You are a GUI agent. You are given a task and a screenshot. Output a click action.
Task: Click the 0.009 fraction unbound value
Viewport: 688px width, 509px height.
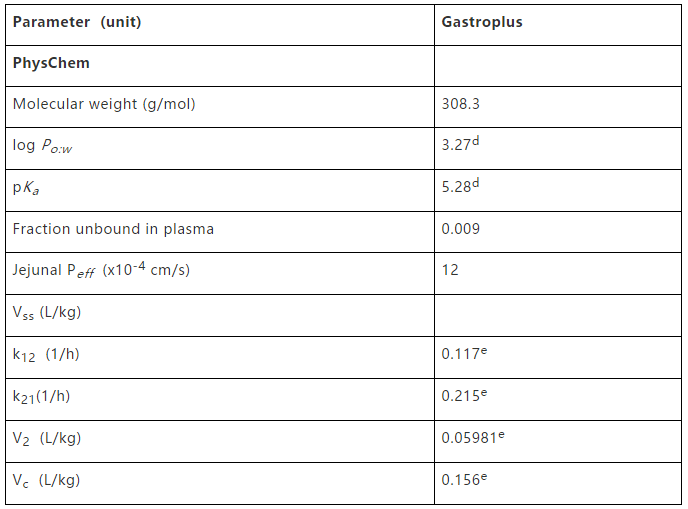[460, 229]
